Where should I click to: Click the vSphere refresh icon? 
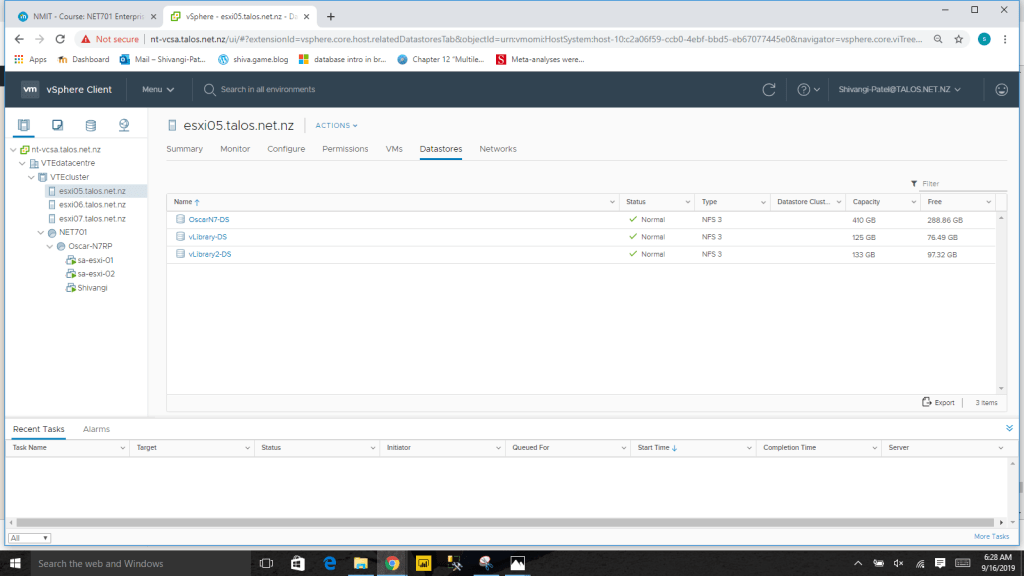tap(769, 90)
